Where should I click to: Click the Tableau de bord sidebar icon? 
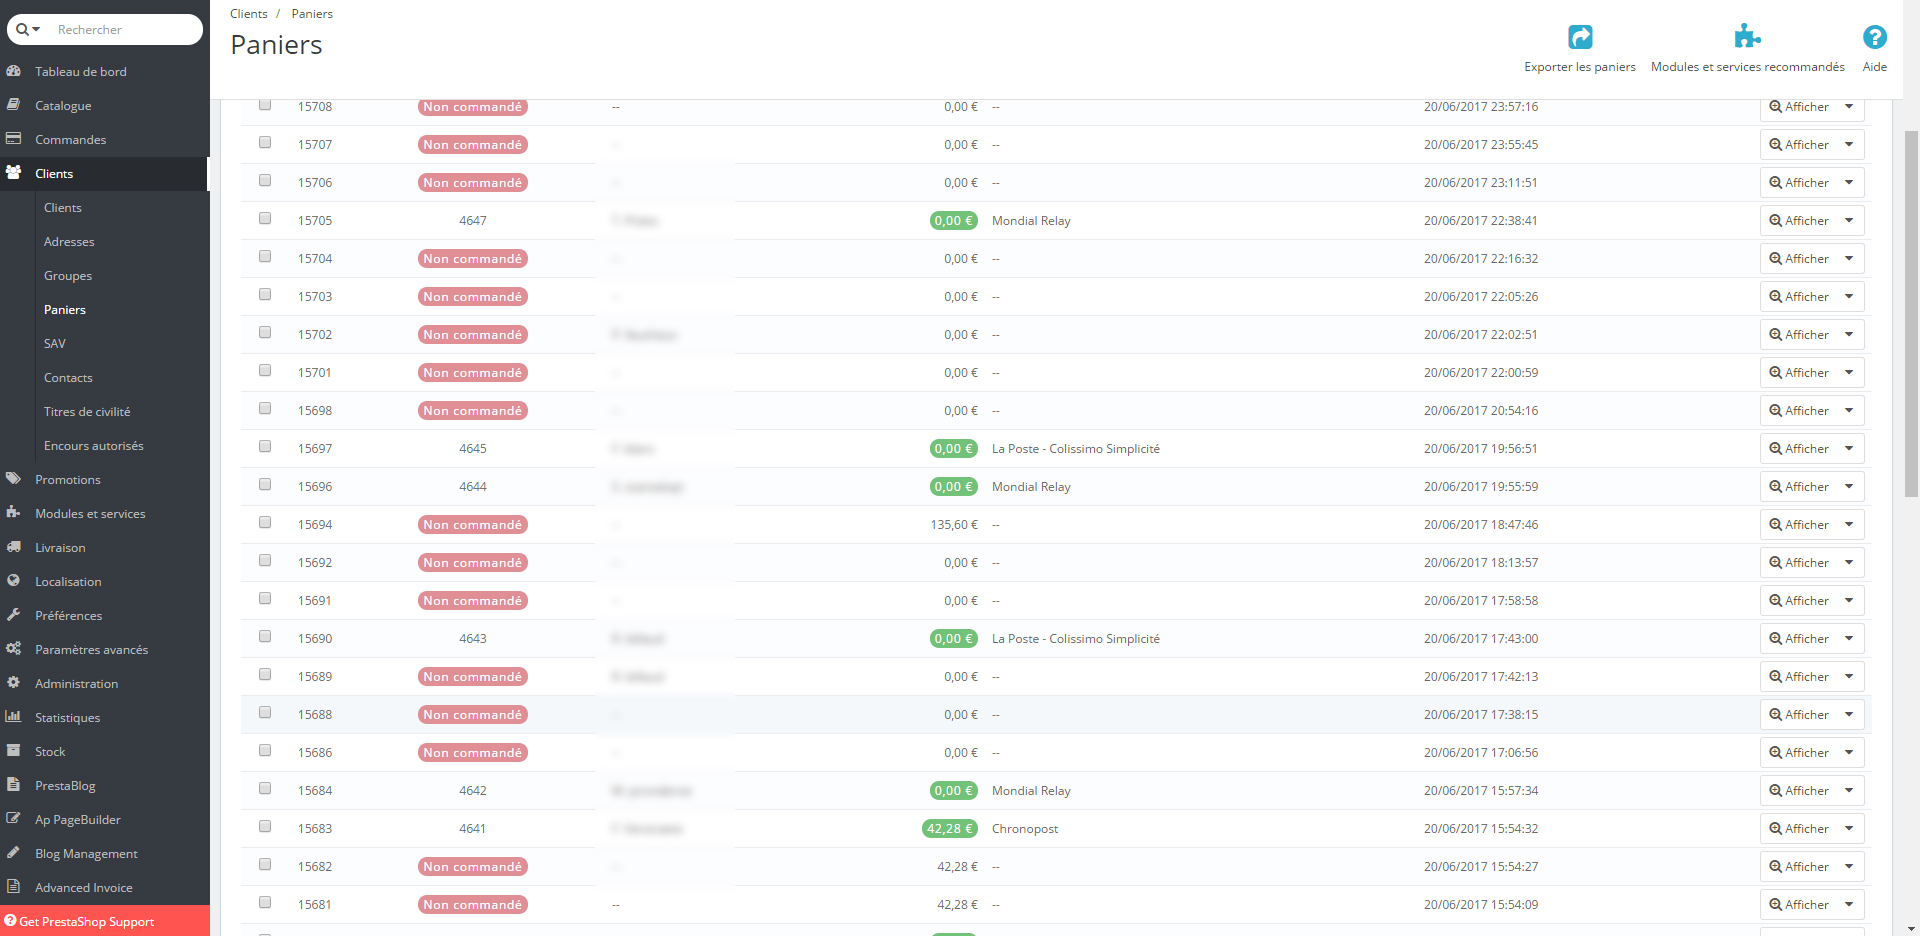point(14,71)
